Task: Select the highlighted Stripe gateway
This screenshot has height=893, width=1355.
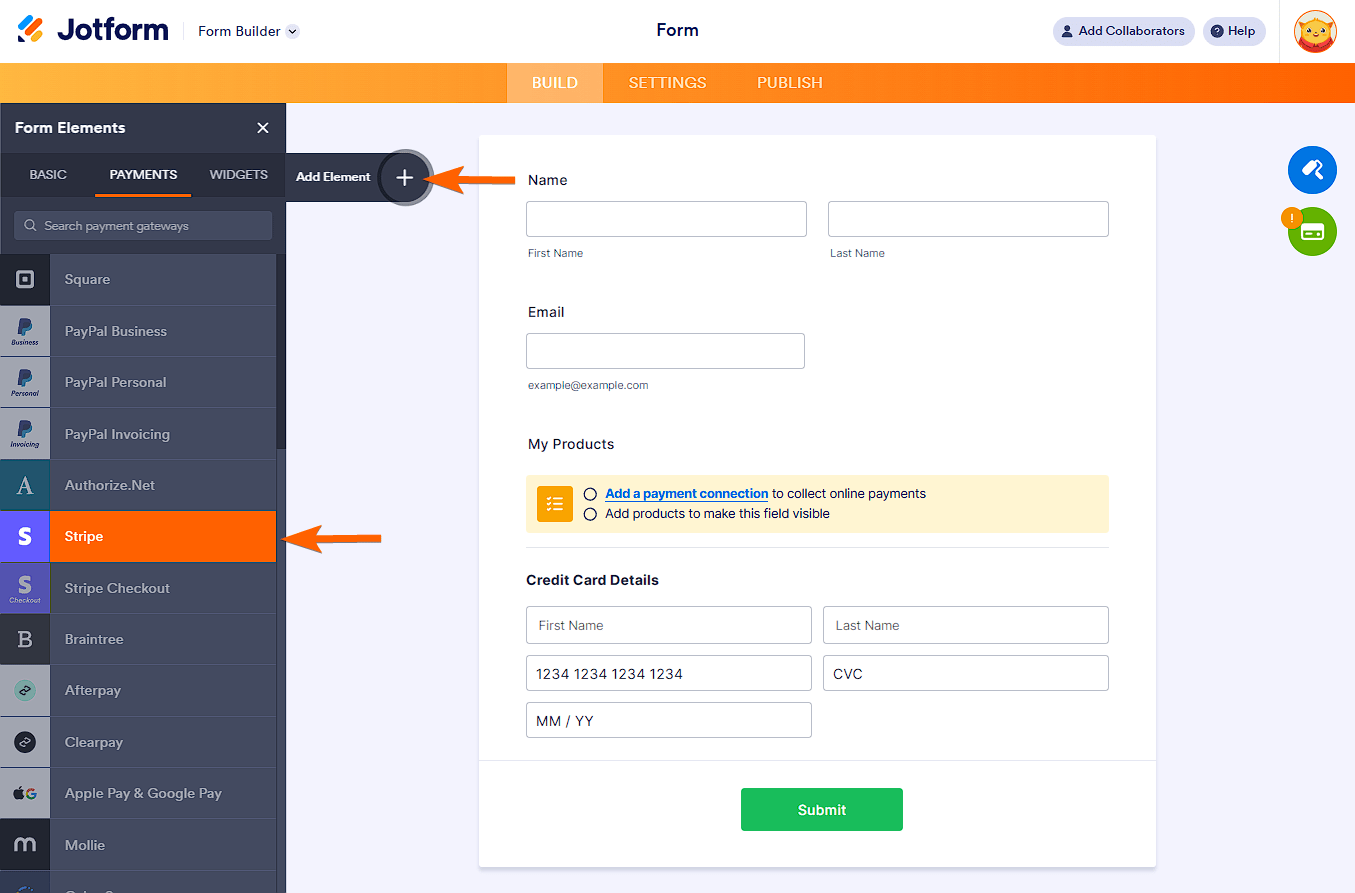Action: click(138, 537)
